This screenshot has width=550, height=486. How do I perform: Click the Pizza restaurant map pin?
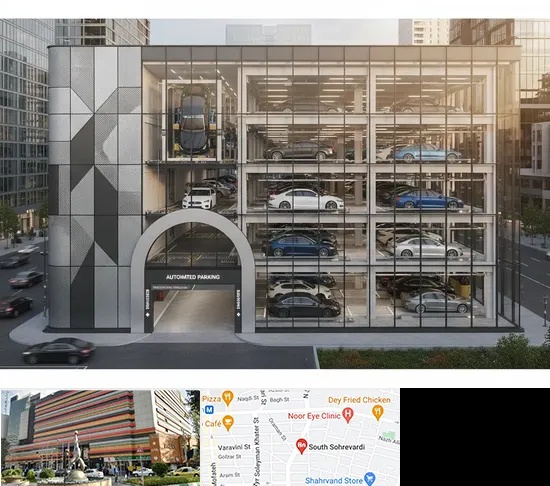[x=228, y=398]
